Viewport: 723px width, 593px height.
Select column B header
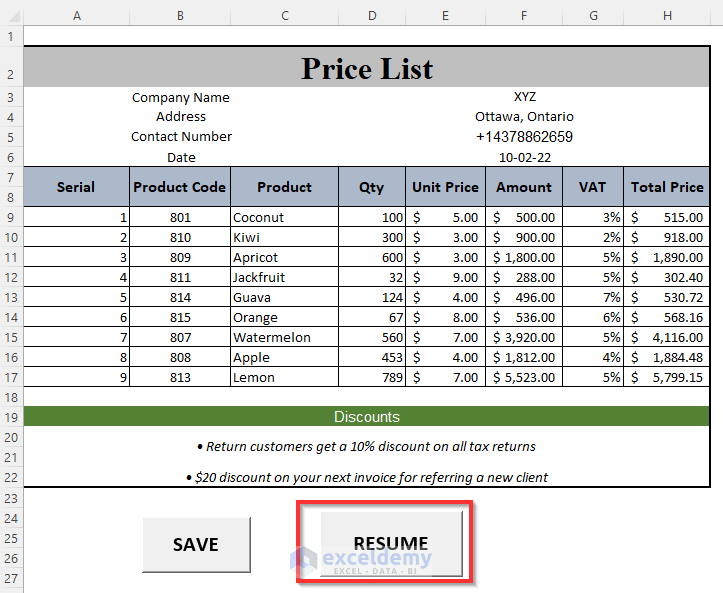180,16
